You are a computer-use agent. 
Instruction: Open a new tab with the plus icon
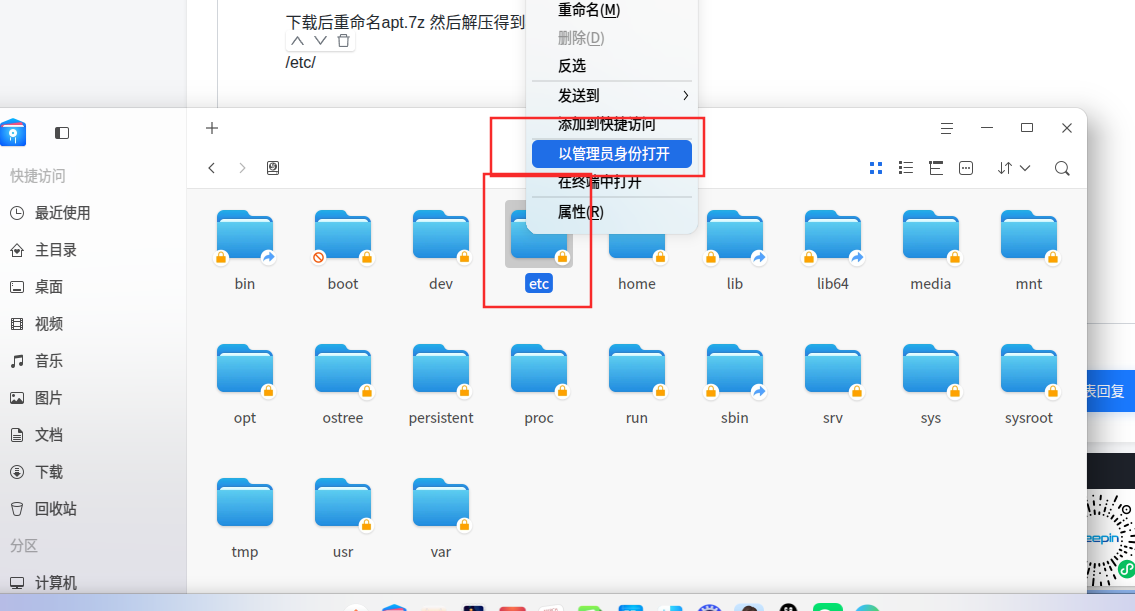[x=211, y=128]
